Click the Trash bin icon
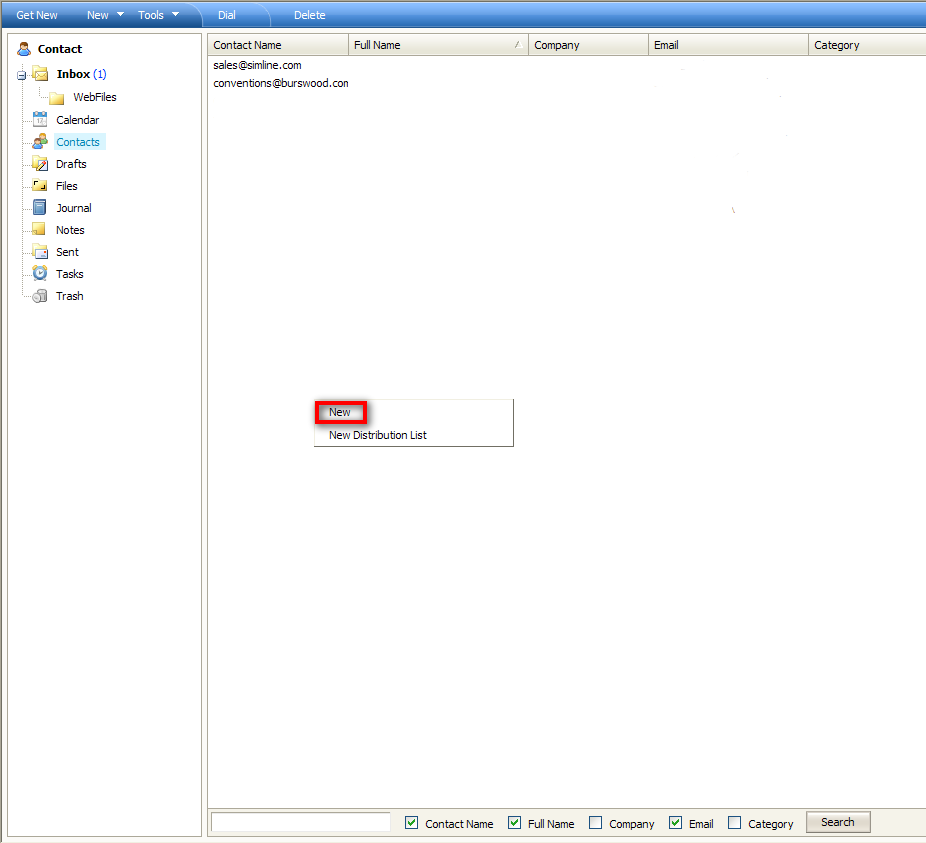926x843 pixels. 40,296
